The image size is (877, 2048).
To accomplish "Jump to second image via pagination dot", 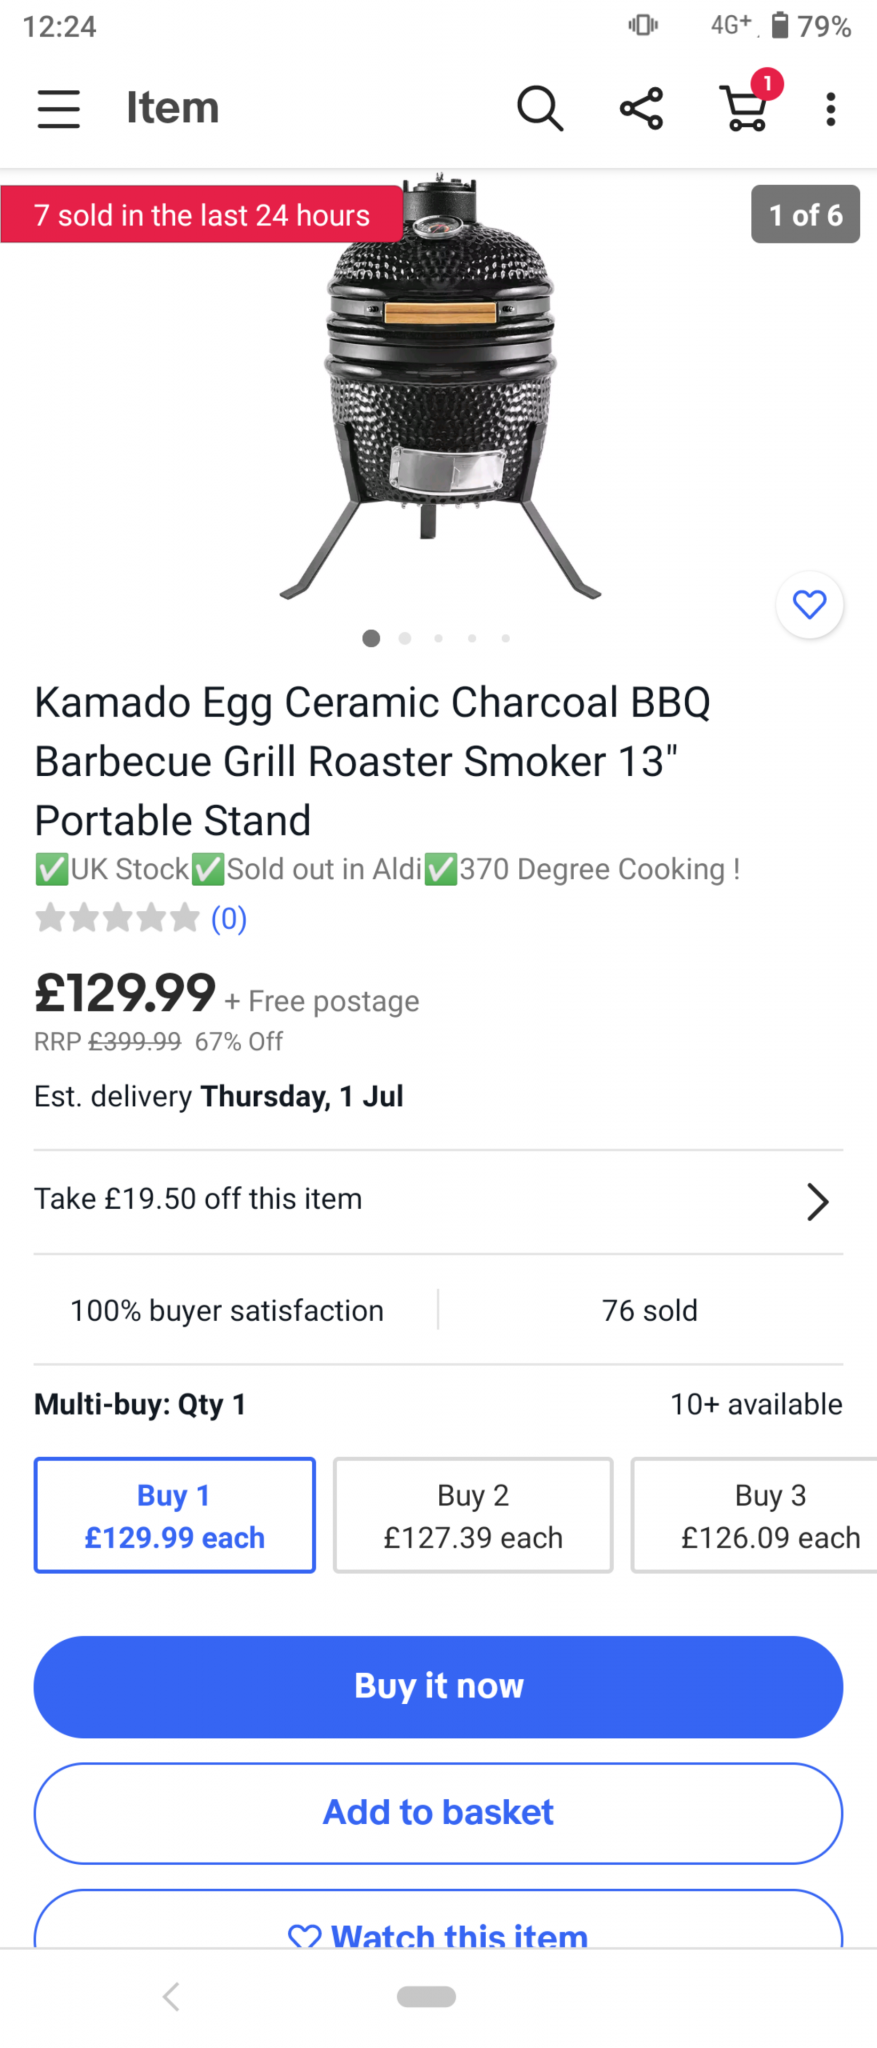I will (x=405, y=638).
